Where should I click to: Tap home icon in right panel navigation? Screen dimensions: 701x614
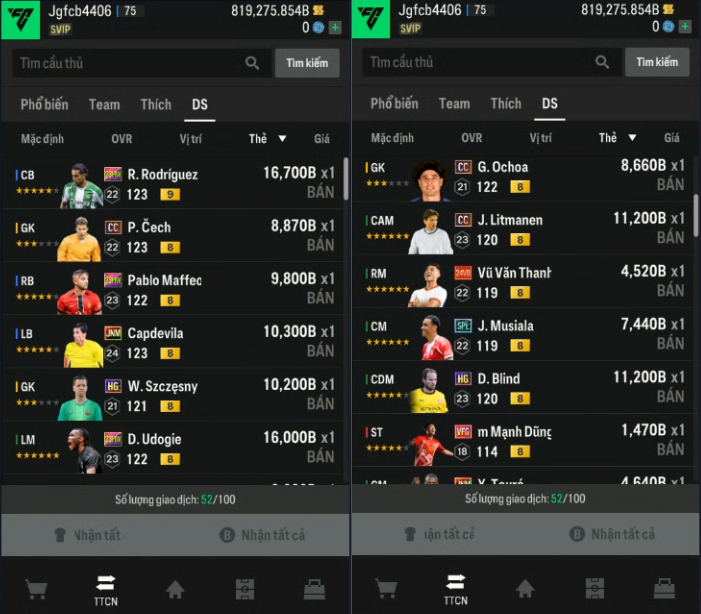(525, 589)
